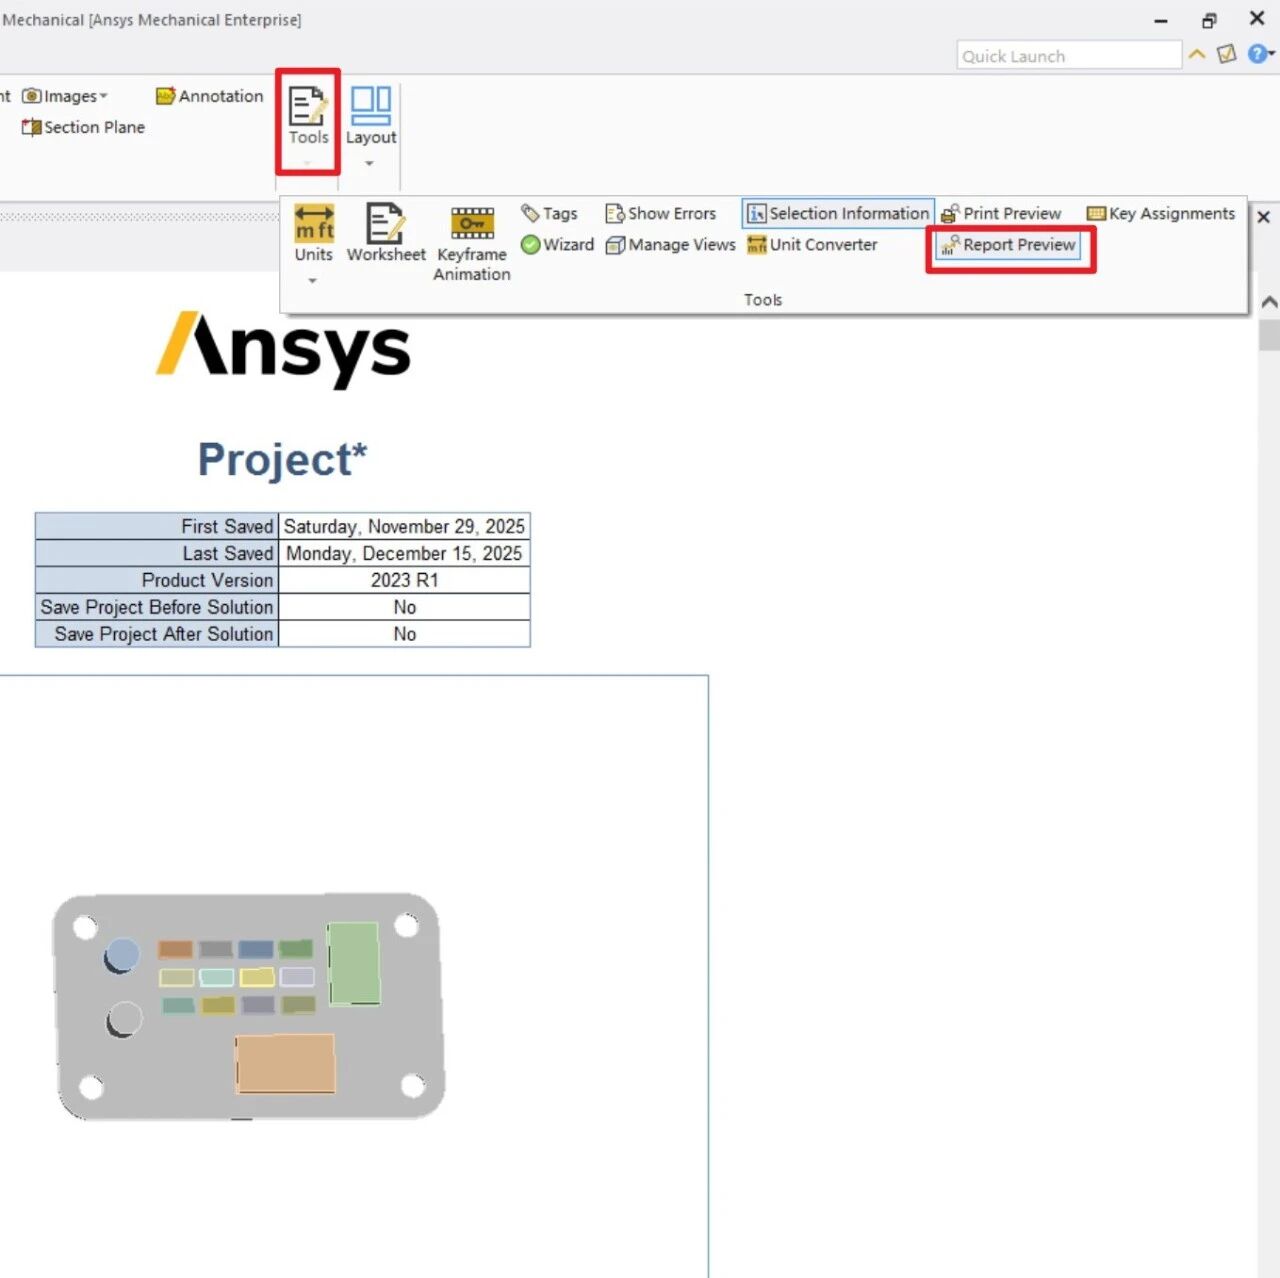Click the vertical scrollbar thumb
The image size is (1280, 1278).
click(x=1269, y=334)
